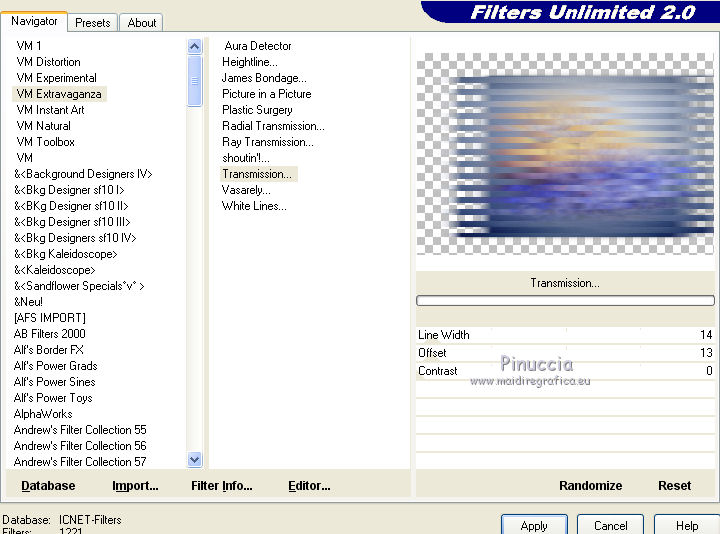The image size is (720, 534).
Task: Choose Vasarely... filter
Action: (x=246, y=190)
